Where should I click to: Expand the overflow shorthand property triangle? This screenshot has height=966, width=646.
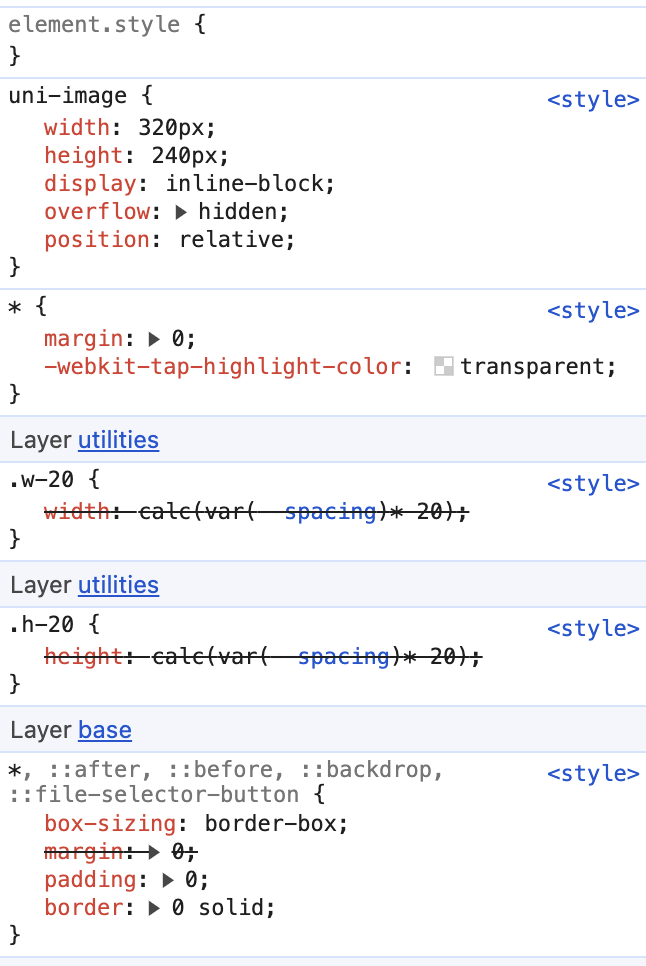181,212
